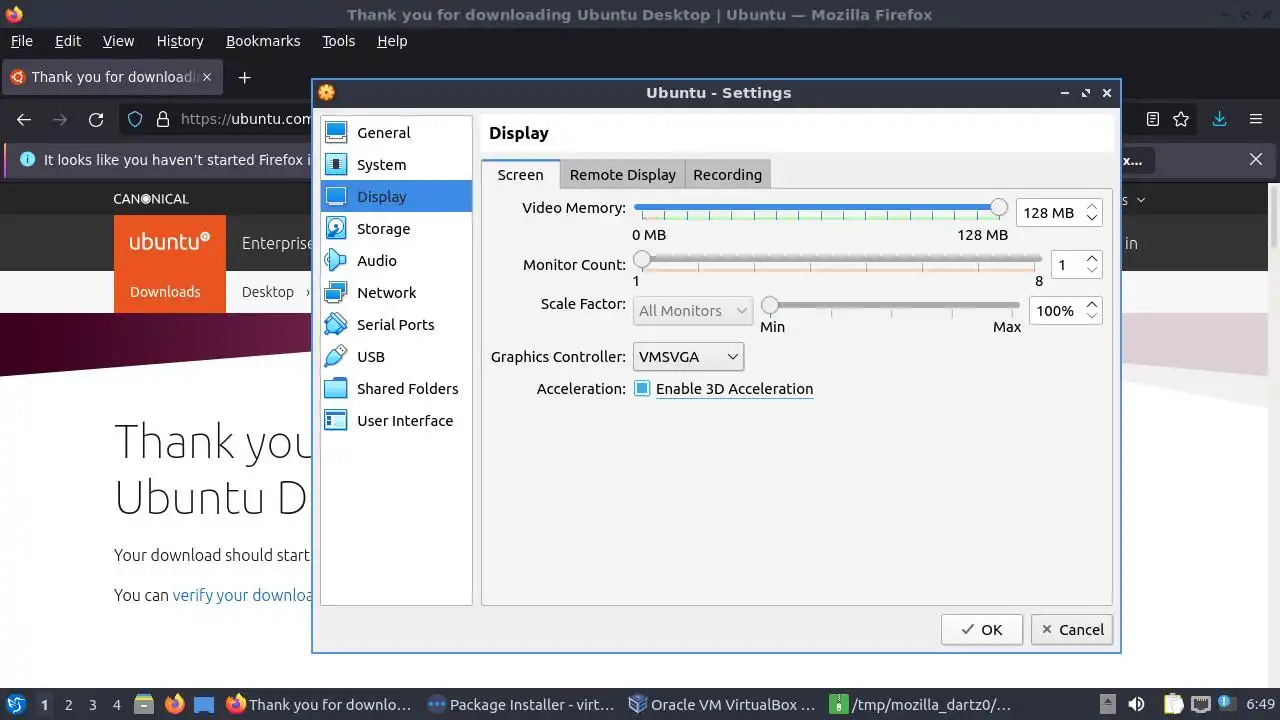The image size is (1280, 720).
Task: Launch file manager from taskbar
Action: pyautogui.click(x=144, y=704)
